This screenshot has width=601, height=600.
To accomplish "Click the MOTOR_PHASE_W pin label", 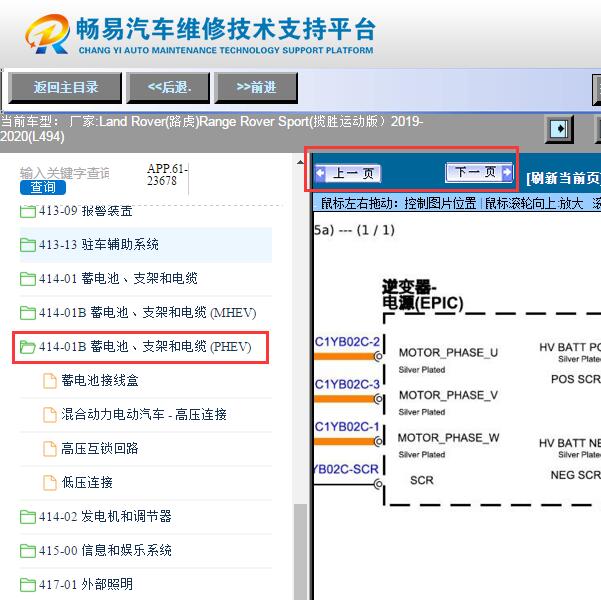I will point(448,438).
